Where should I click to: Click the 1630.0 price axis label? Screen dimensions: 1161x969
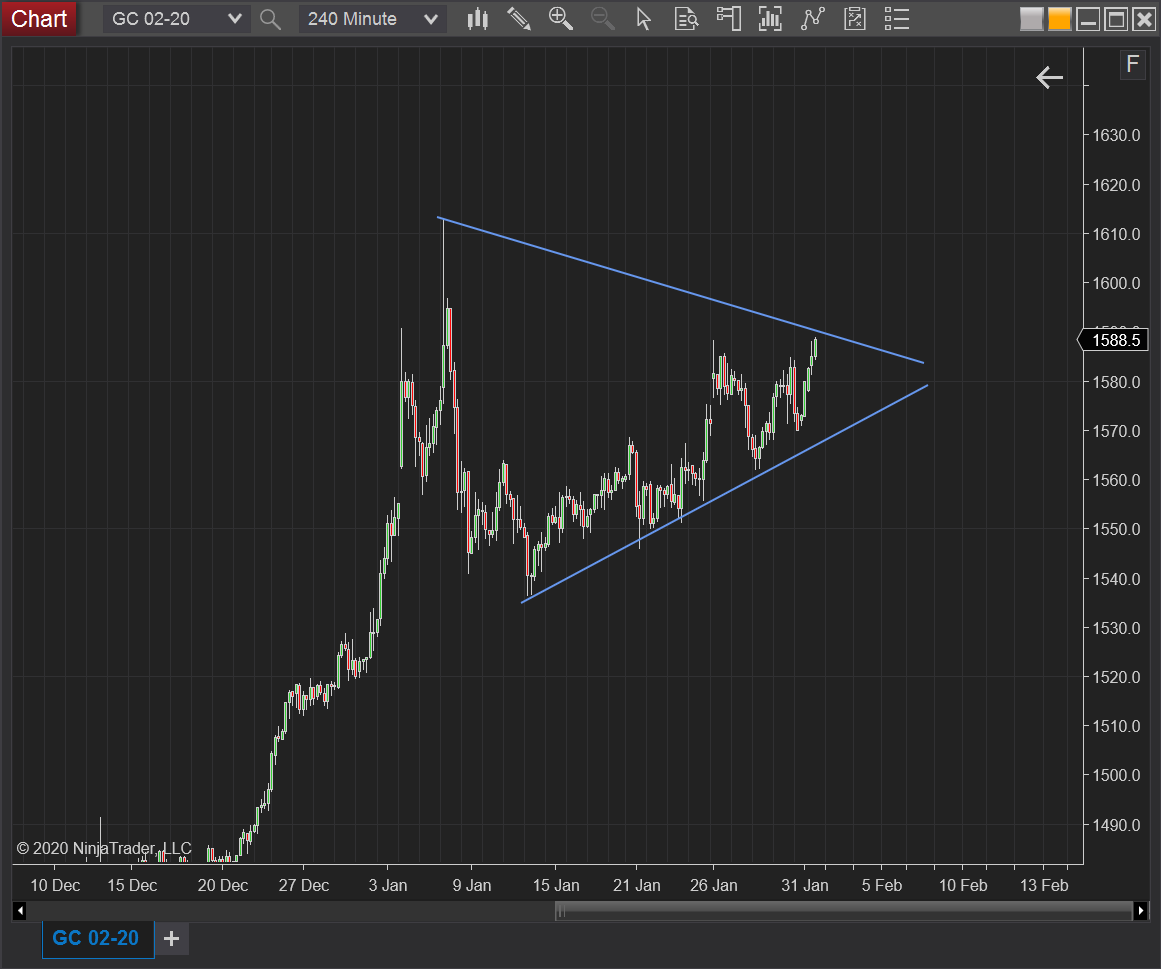pos(1117,135)
